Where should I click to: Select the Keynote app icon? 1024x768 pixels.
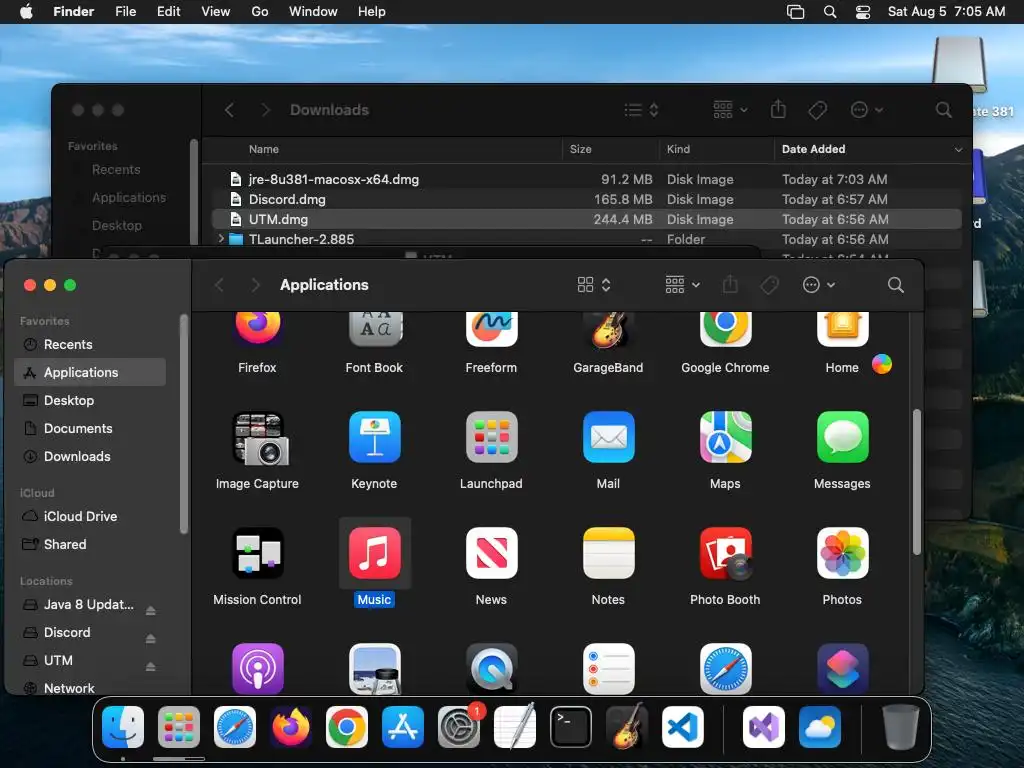point(375,437)
